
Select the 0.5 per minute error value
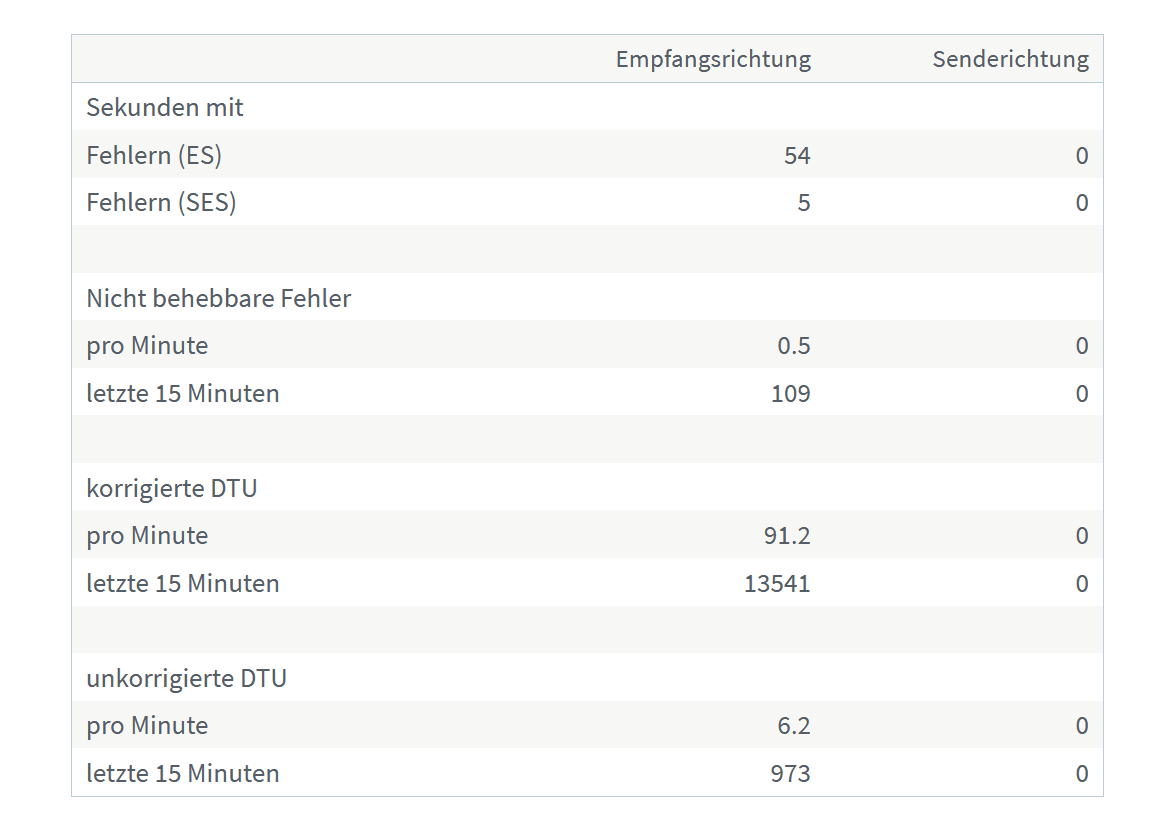click(794, 345)
